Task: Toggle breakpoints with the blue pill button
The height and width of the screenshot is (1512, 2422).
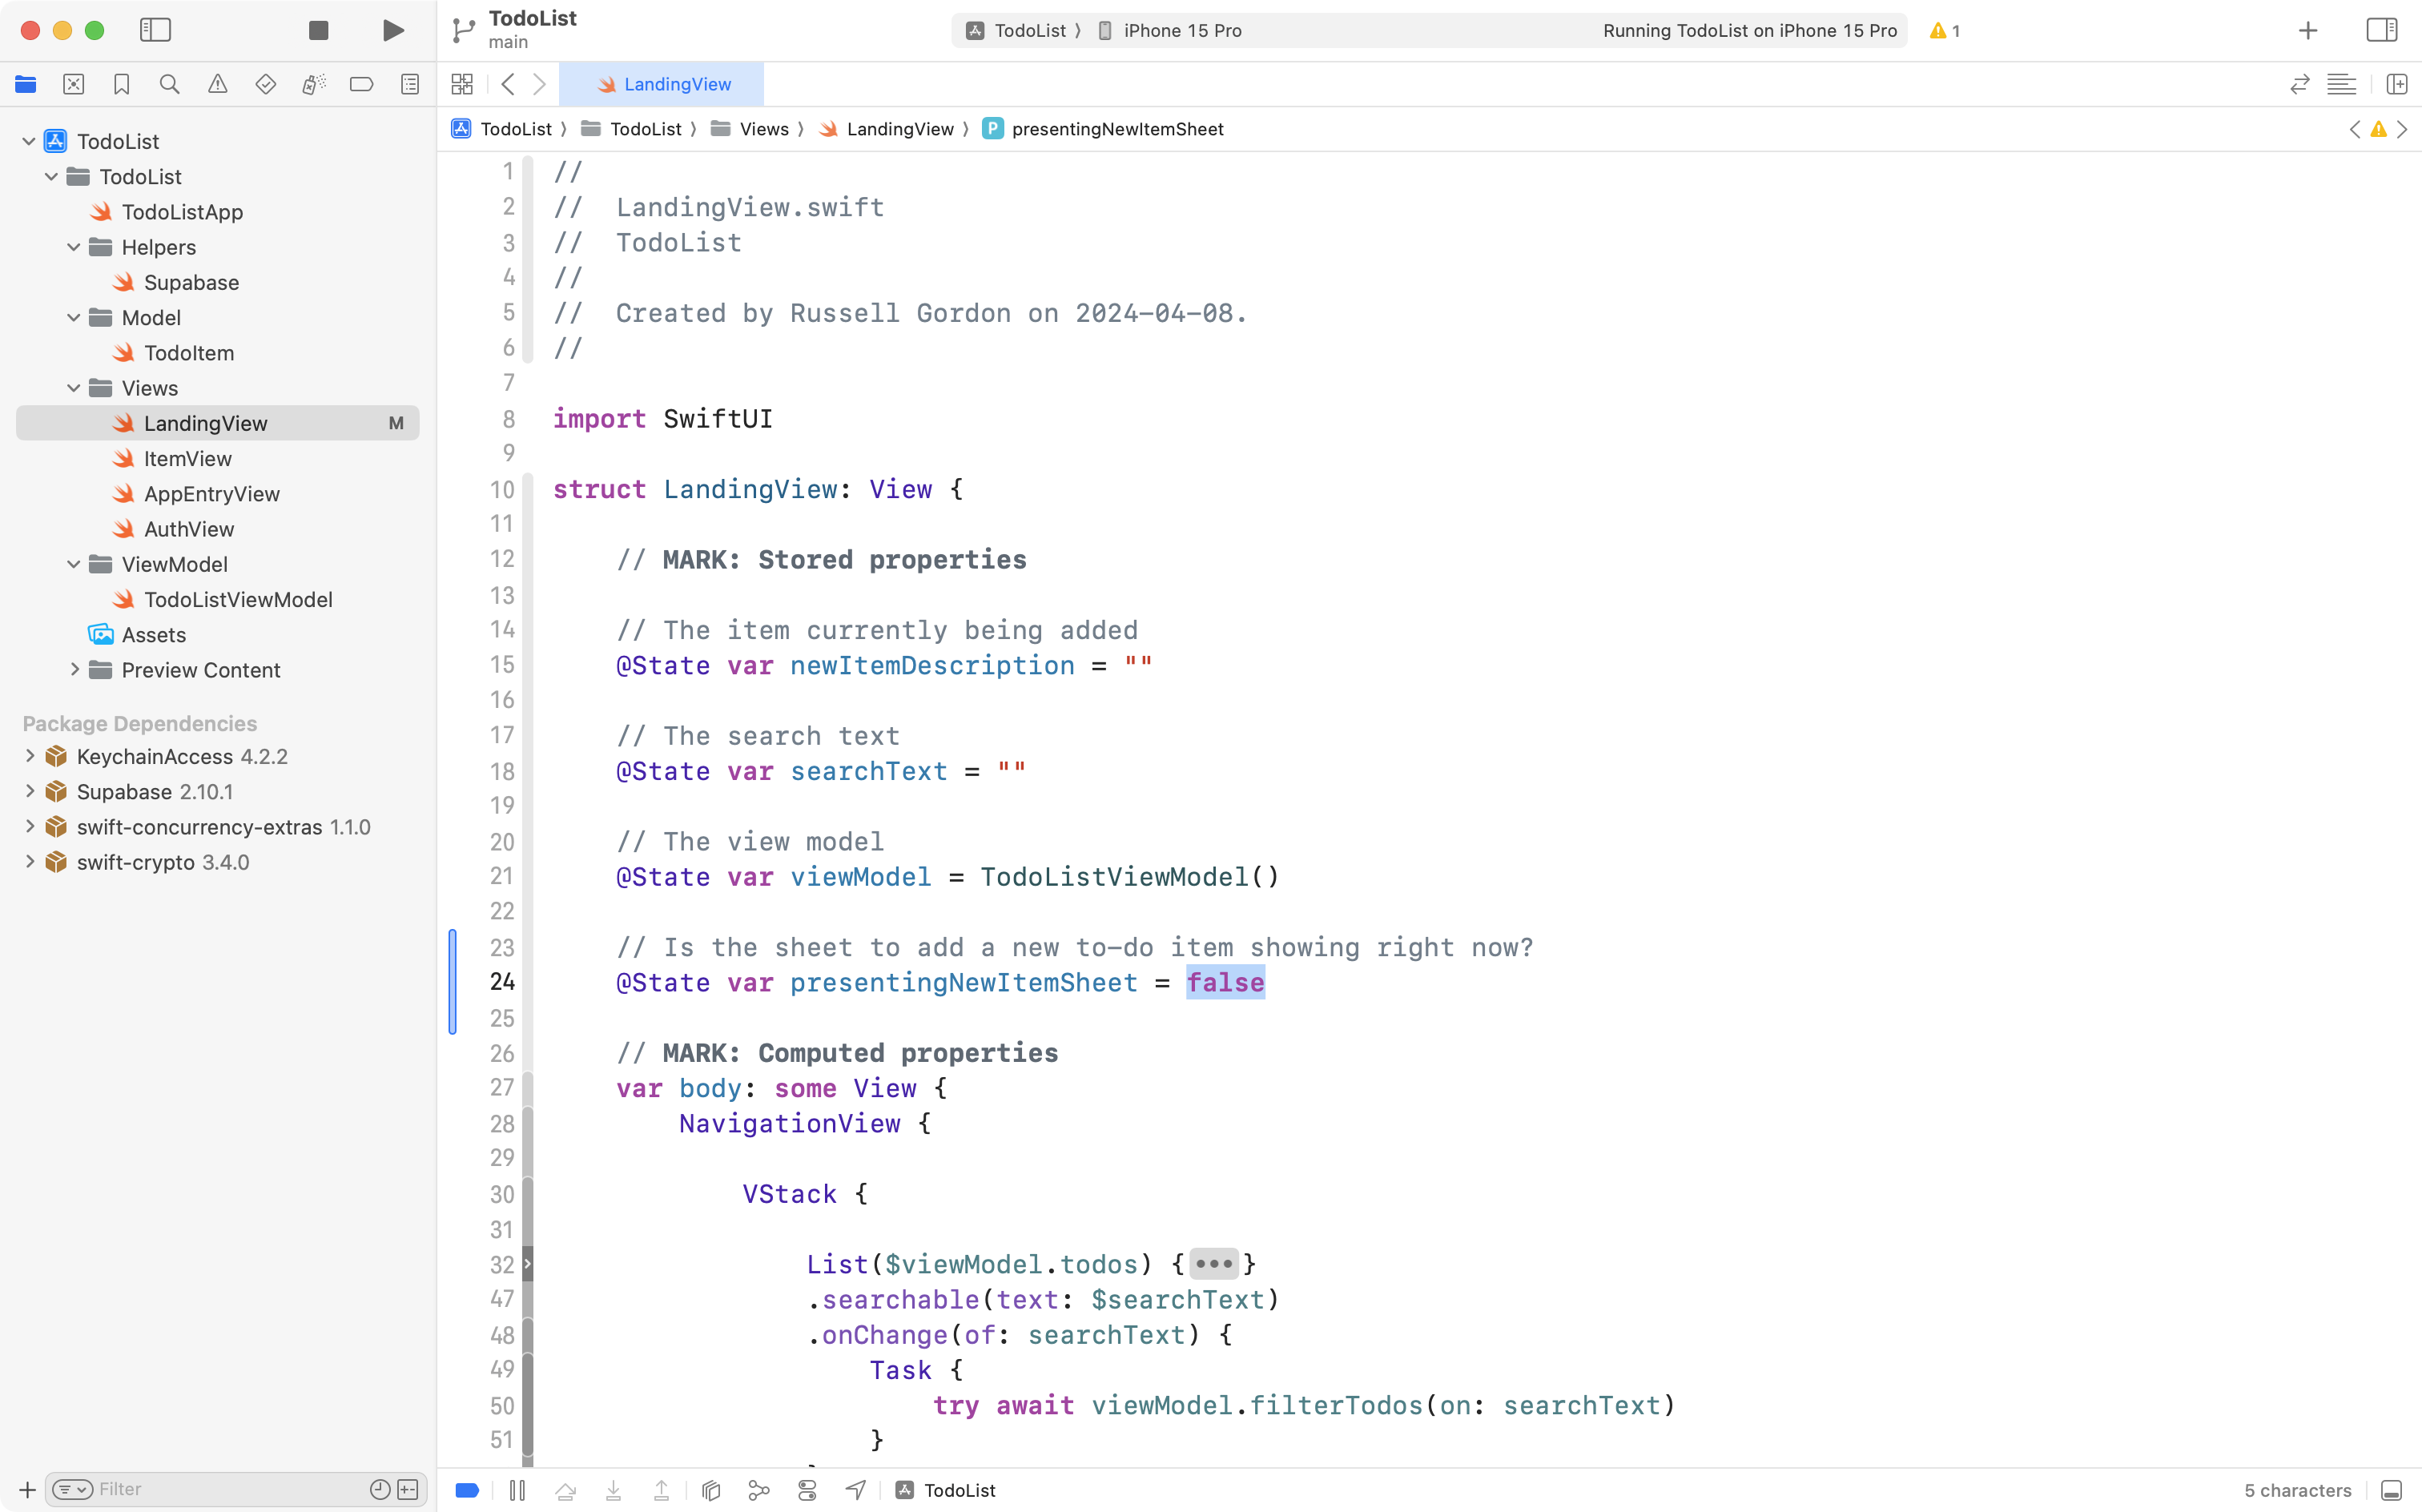Action: [x=466, y=1489]
